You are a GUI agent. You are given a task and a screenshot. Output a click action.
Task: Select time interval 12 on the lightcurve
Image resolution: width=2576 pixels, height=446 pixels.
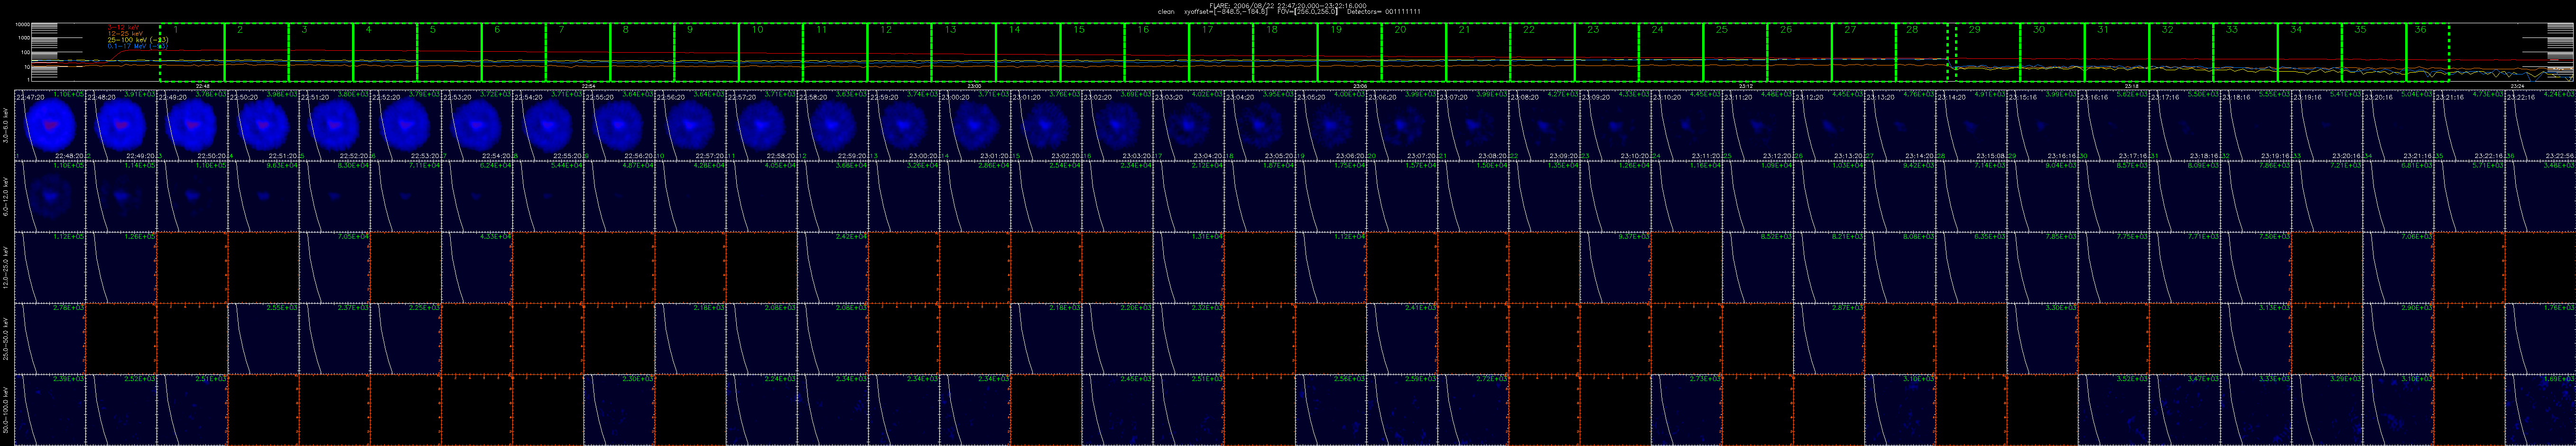tap(899, 53)
